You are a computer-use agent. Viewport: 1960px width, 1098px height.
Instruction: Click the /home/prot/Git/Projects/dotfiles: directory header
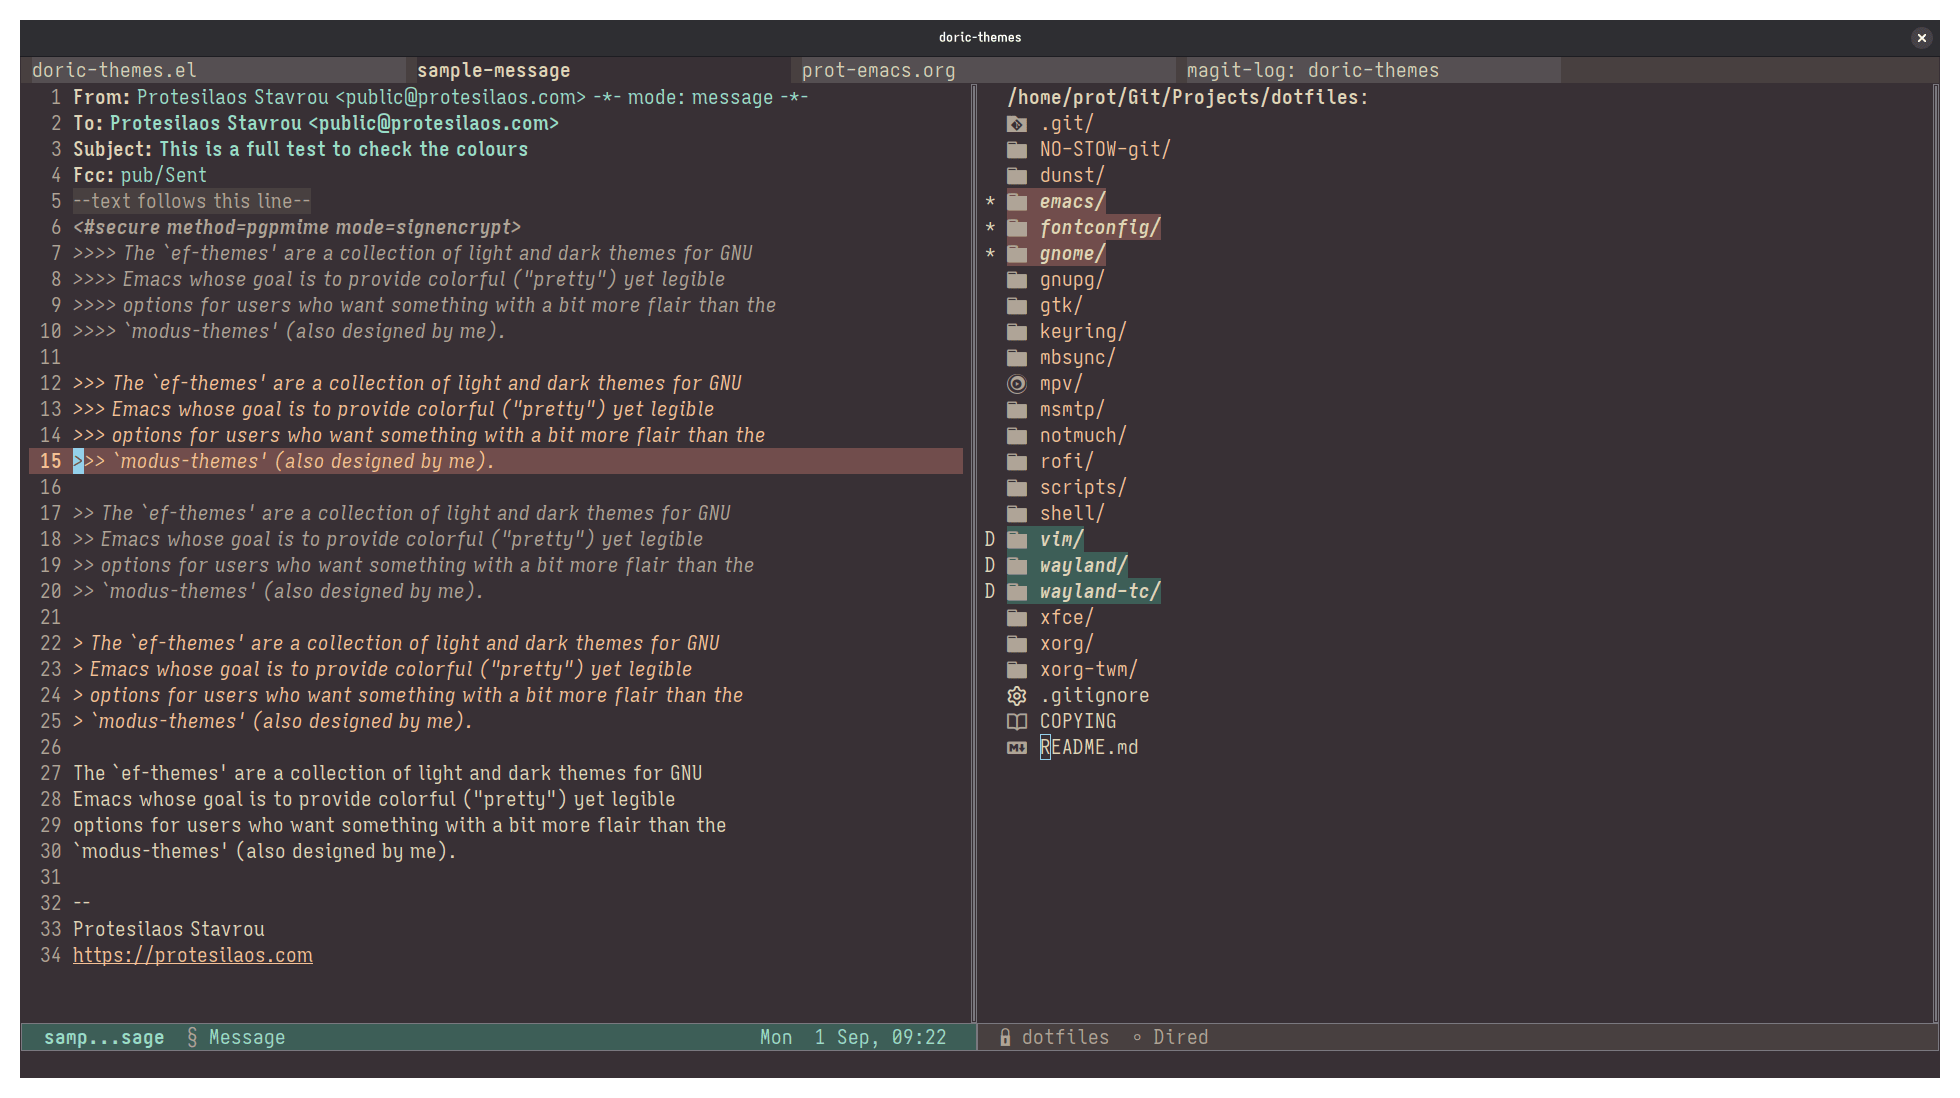point(1187,98)
